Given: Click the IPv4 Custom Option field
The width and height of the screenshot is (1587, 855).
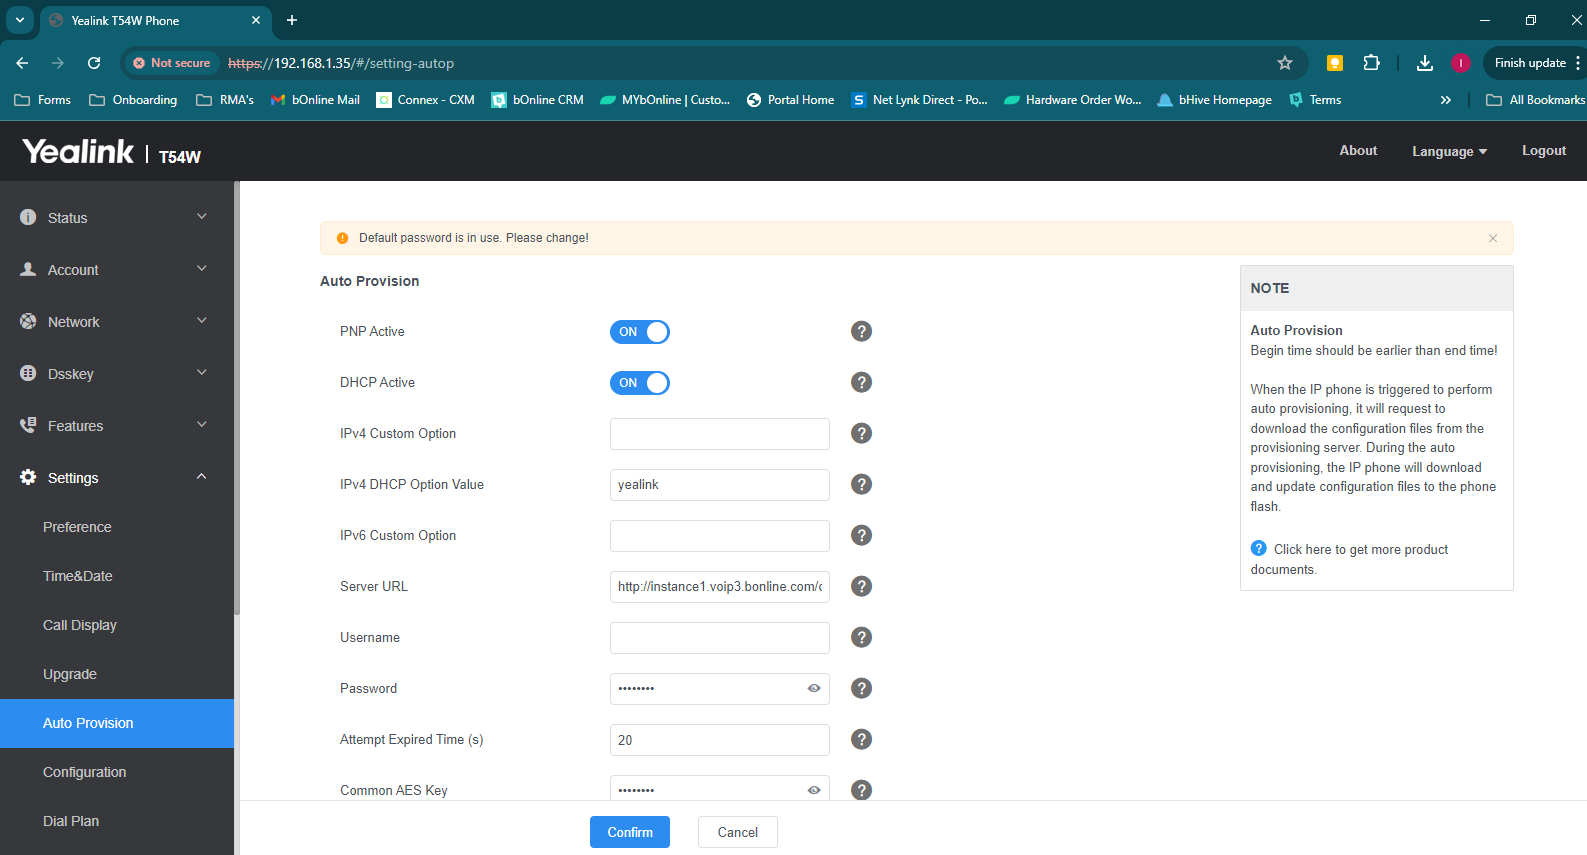Looking at the screenshot, I should [720, 434].
